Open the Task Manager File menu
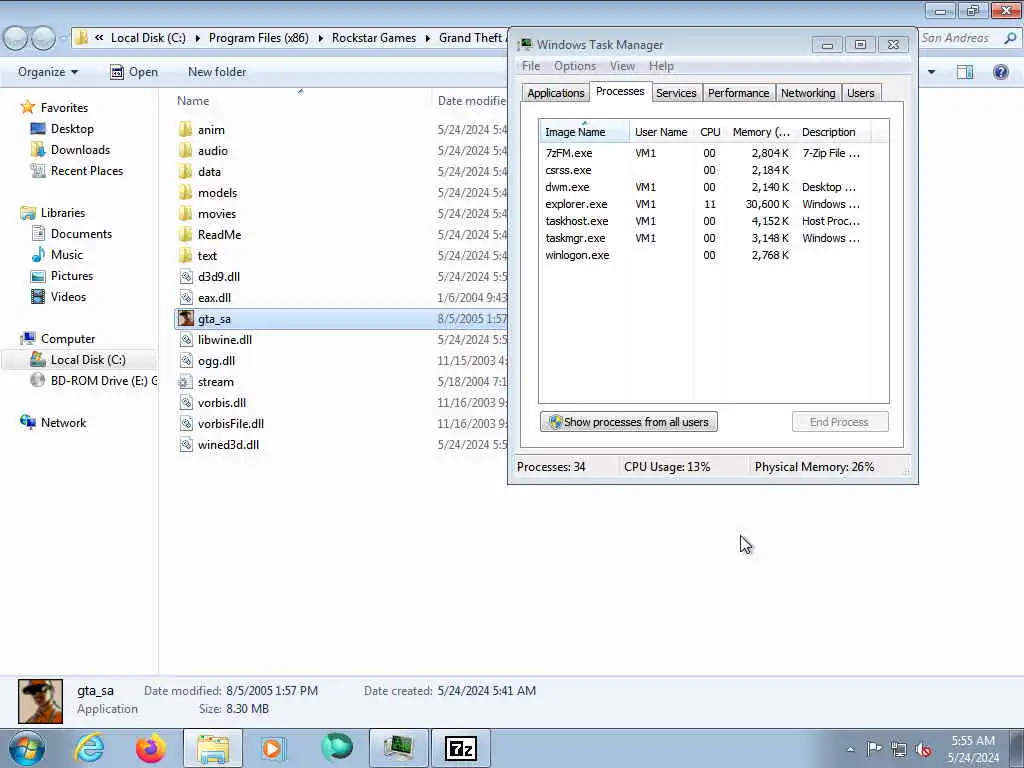The image size is (1024, 768). [x=531, y=66]
